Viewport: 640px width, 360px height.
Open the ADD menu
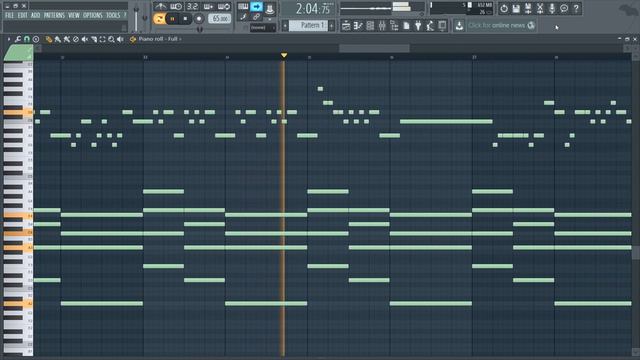click(x=36, y=16)
